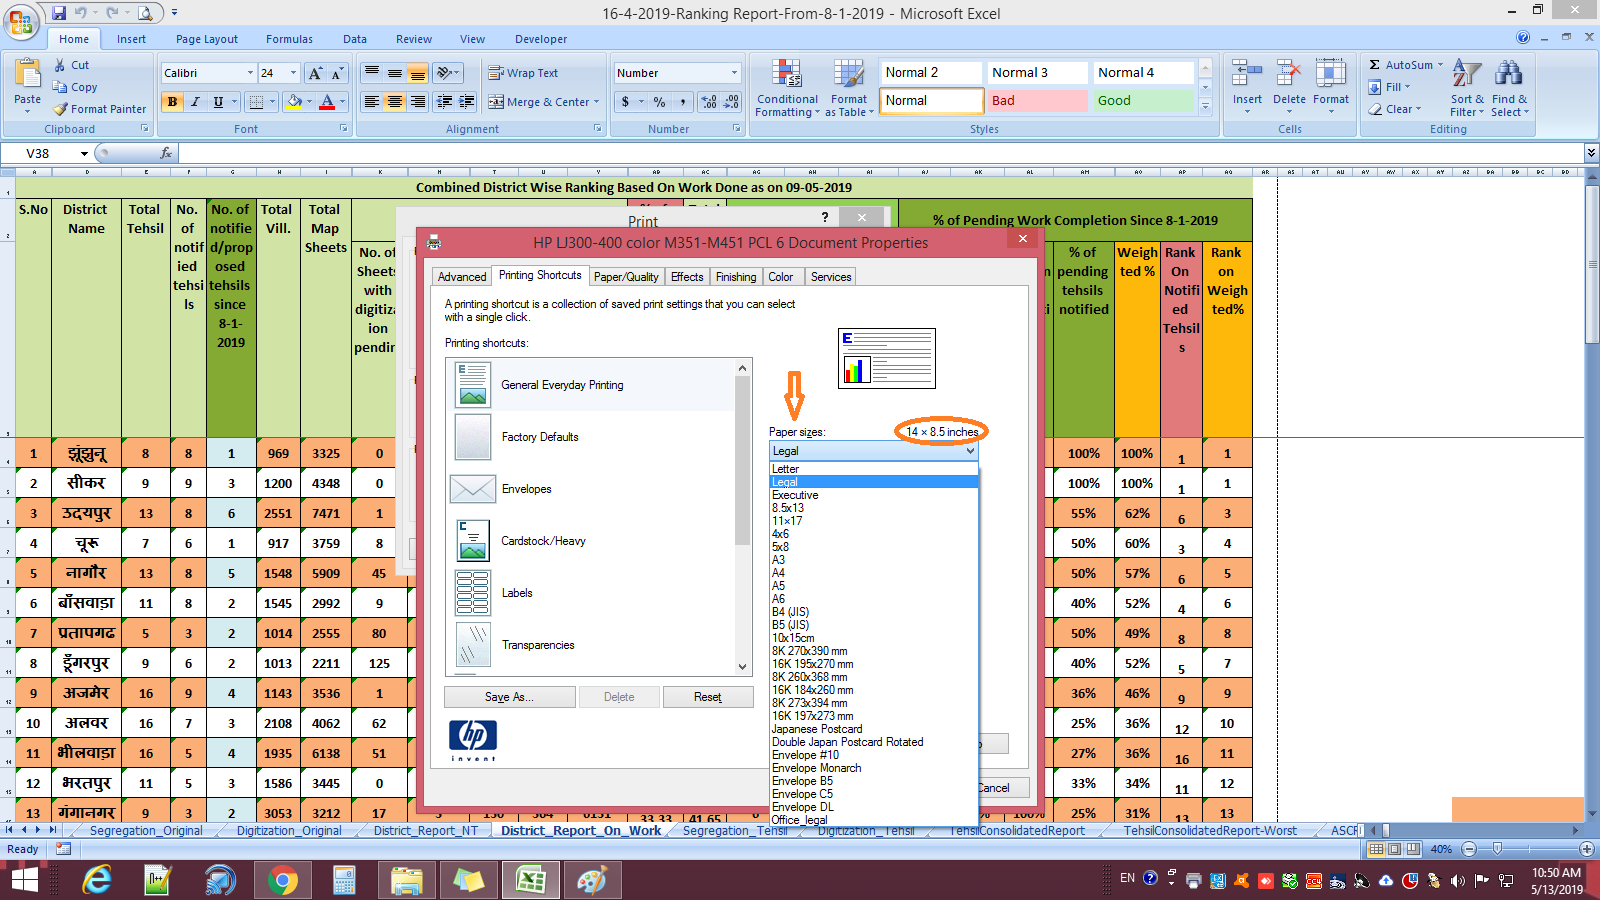The width and height of the screenshot is (1600, 900).
Task: Click the Copy icon in Clipboard group
Action: (60, 87)
